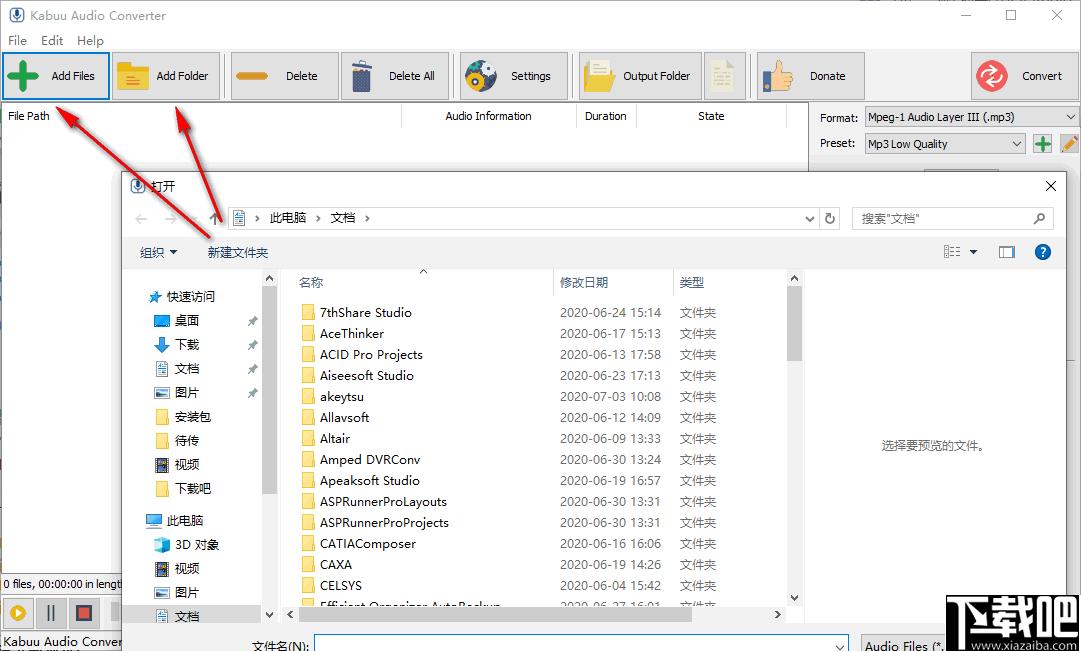The height and width of the screenshot is (651, 1081).
Task: Click in the 搜索"文档" search field
Action: point(953,219)
